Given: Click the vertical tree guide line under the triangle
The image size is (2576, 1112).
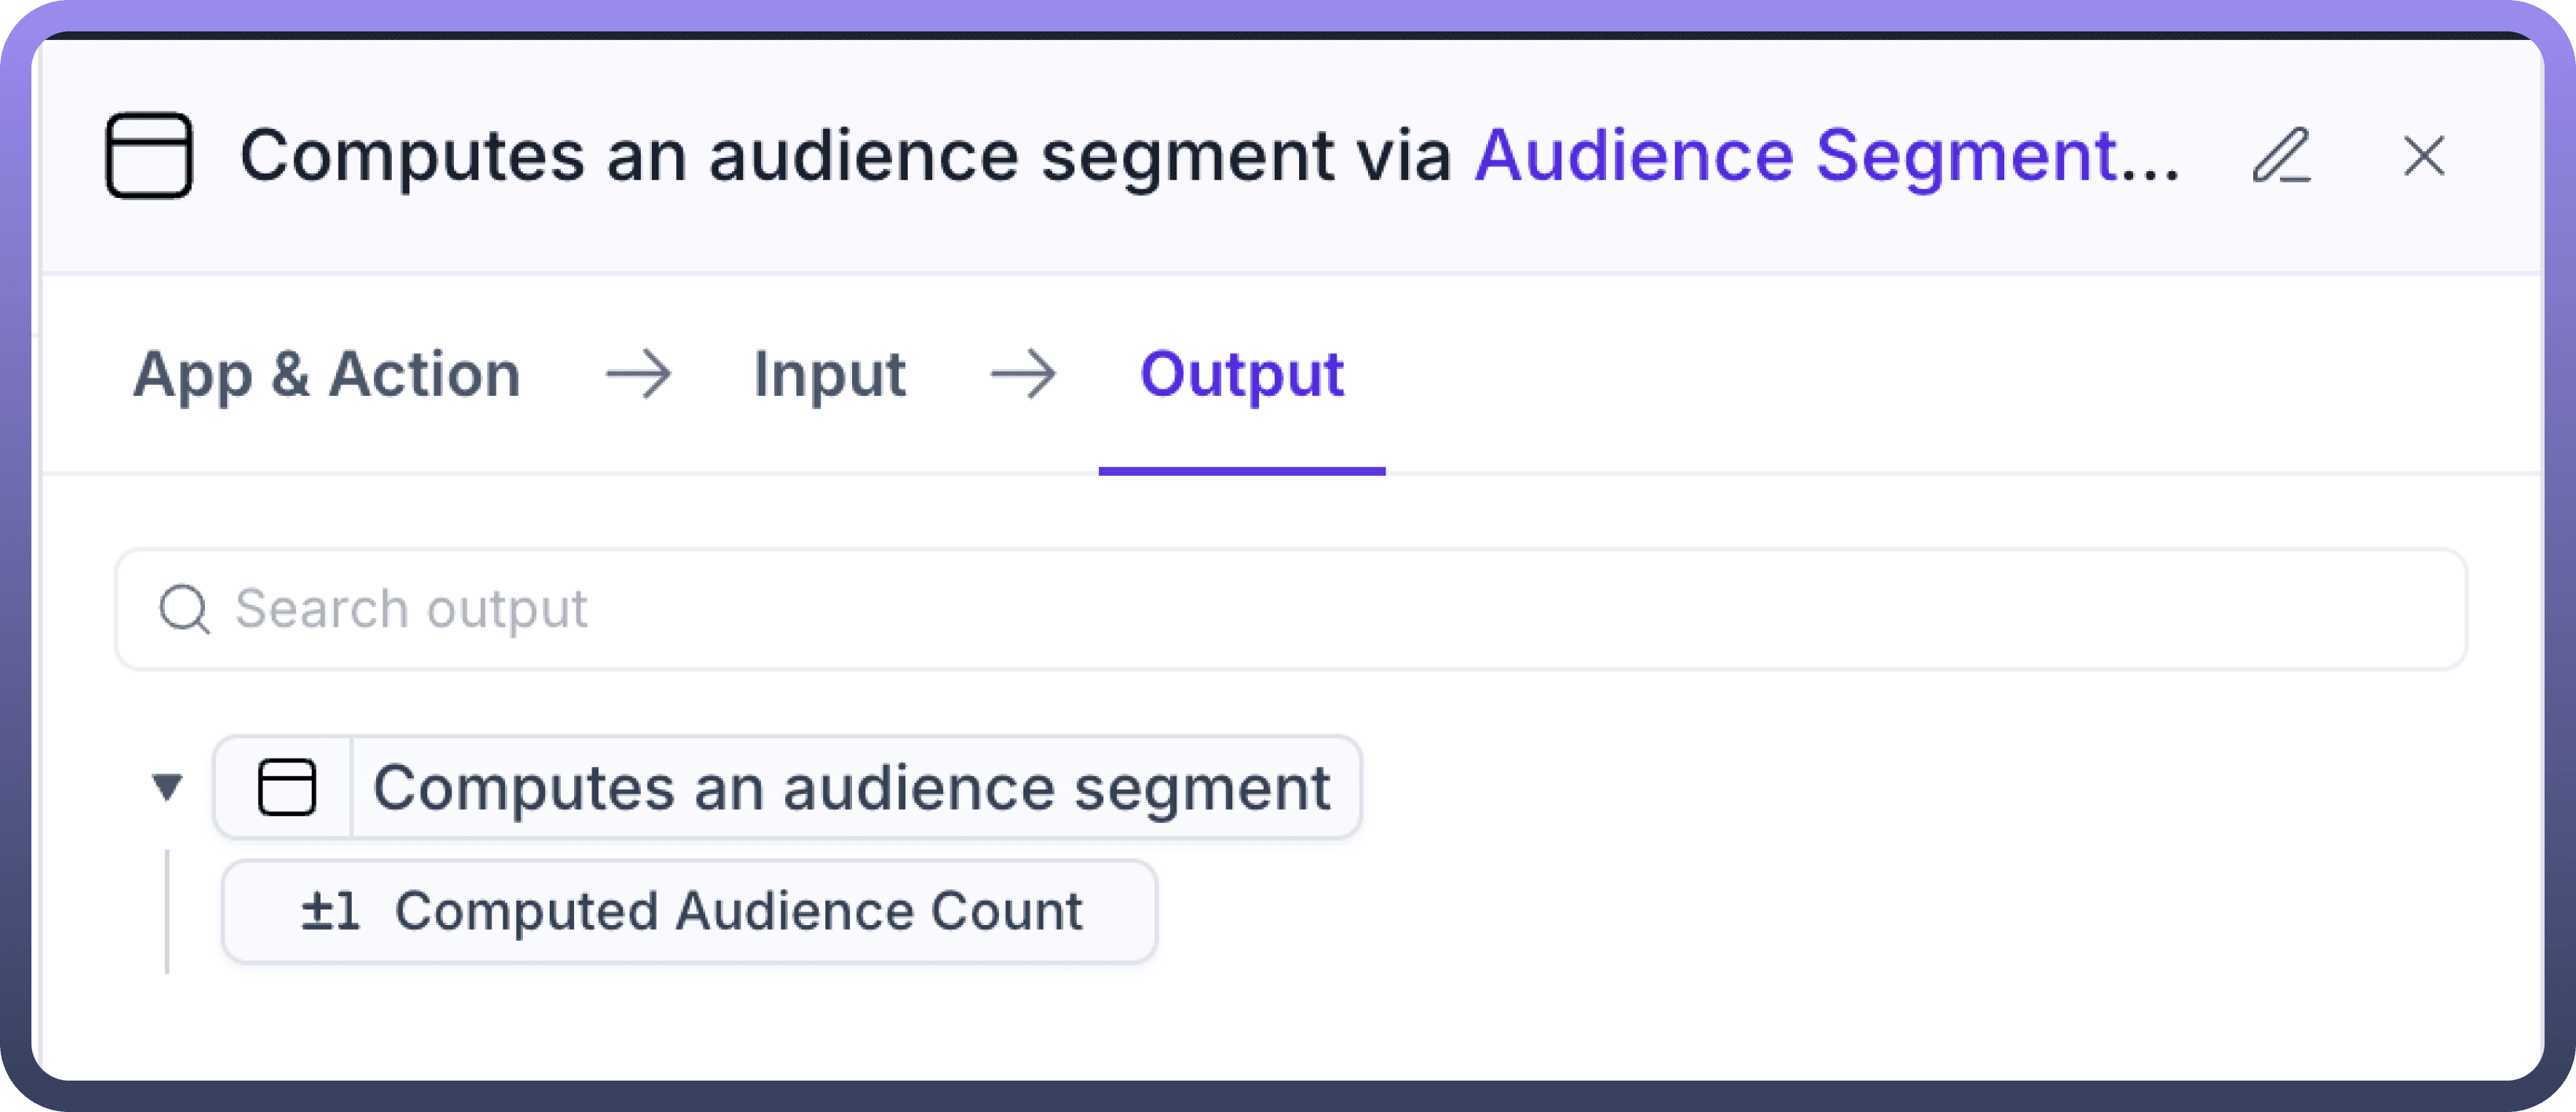Looking at the screenshot, I should coord(167,911).
